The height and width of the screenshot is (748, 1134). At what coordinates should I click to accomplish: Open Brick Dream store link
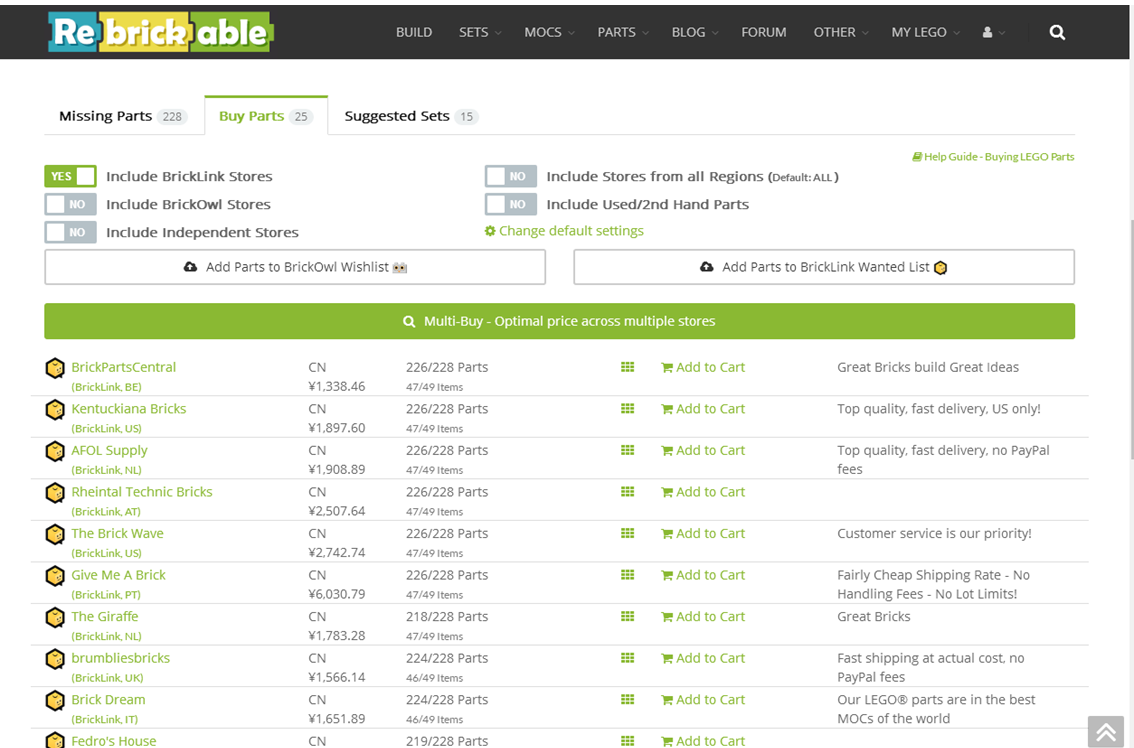pyautogui.click(x=108, y=700)
